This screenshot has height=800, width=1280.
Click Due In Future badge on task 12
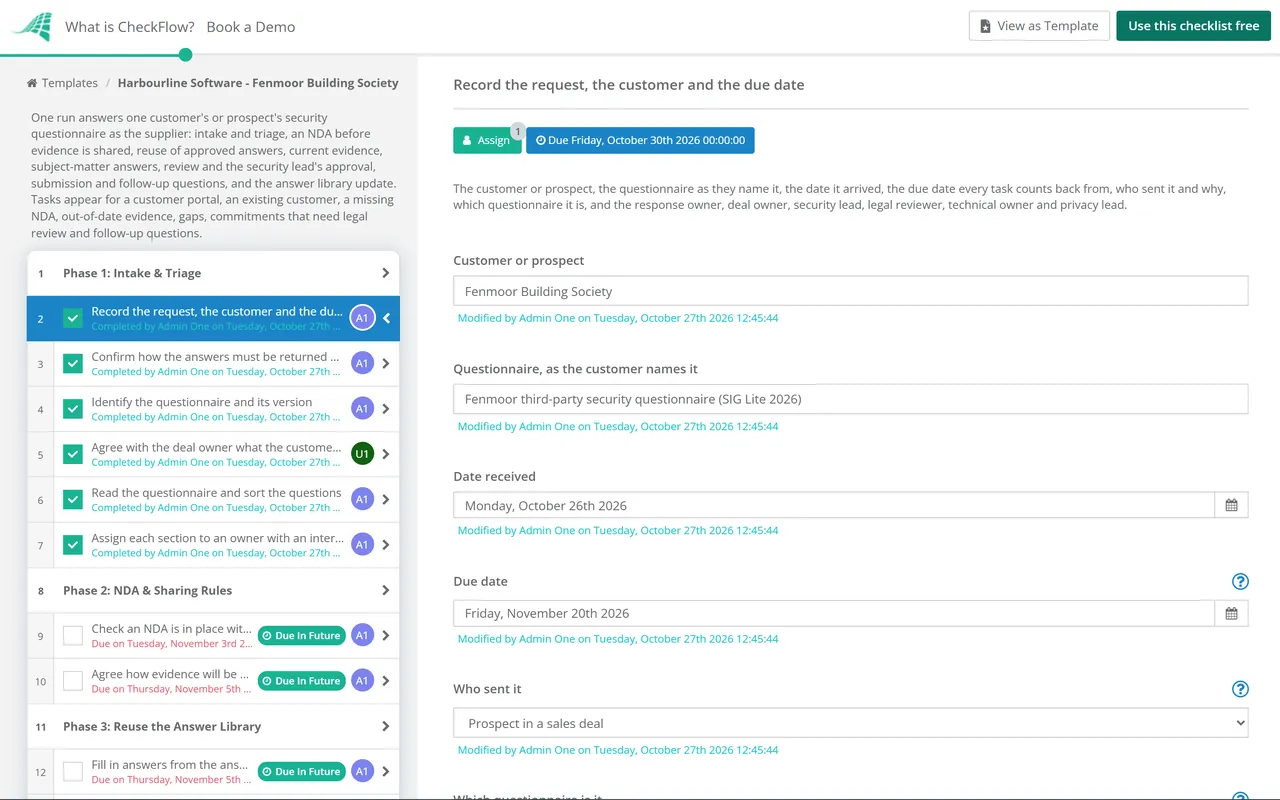tap(301, 771)
